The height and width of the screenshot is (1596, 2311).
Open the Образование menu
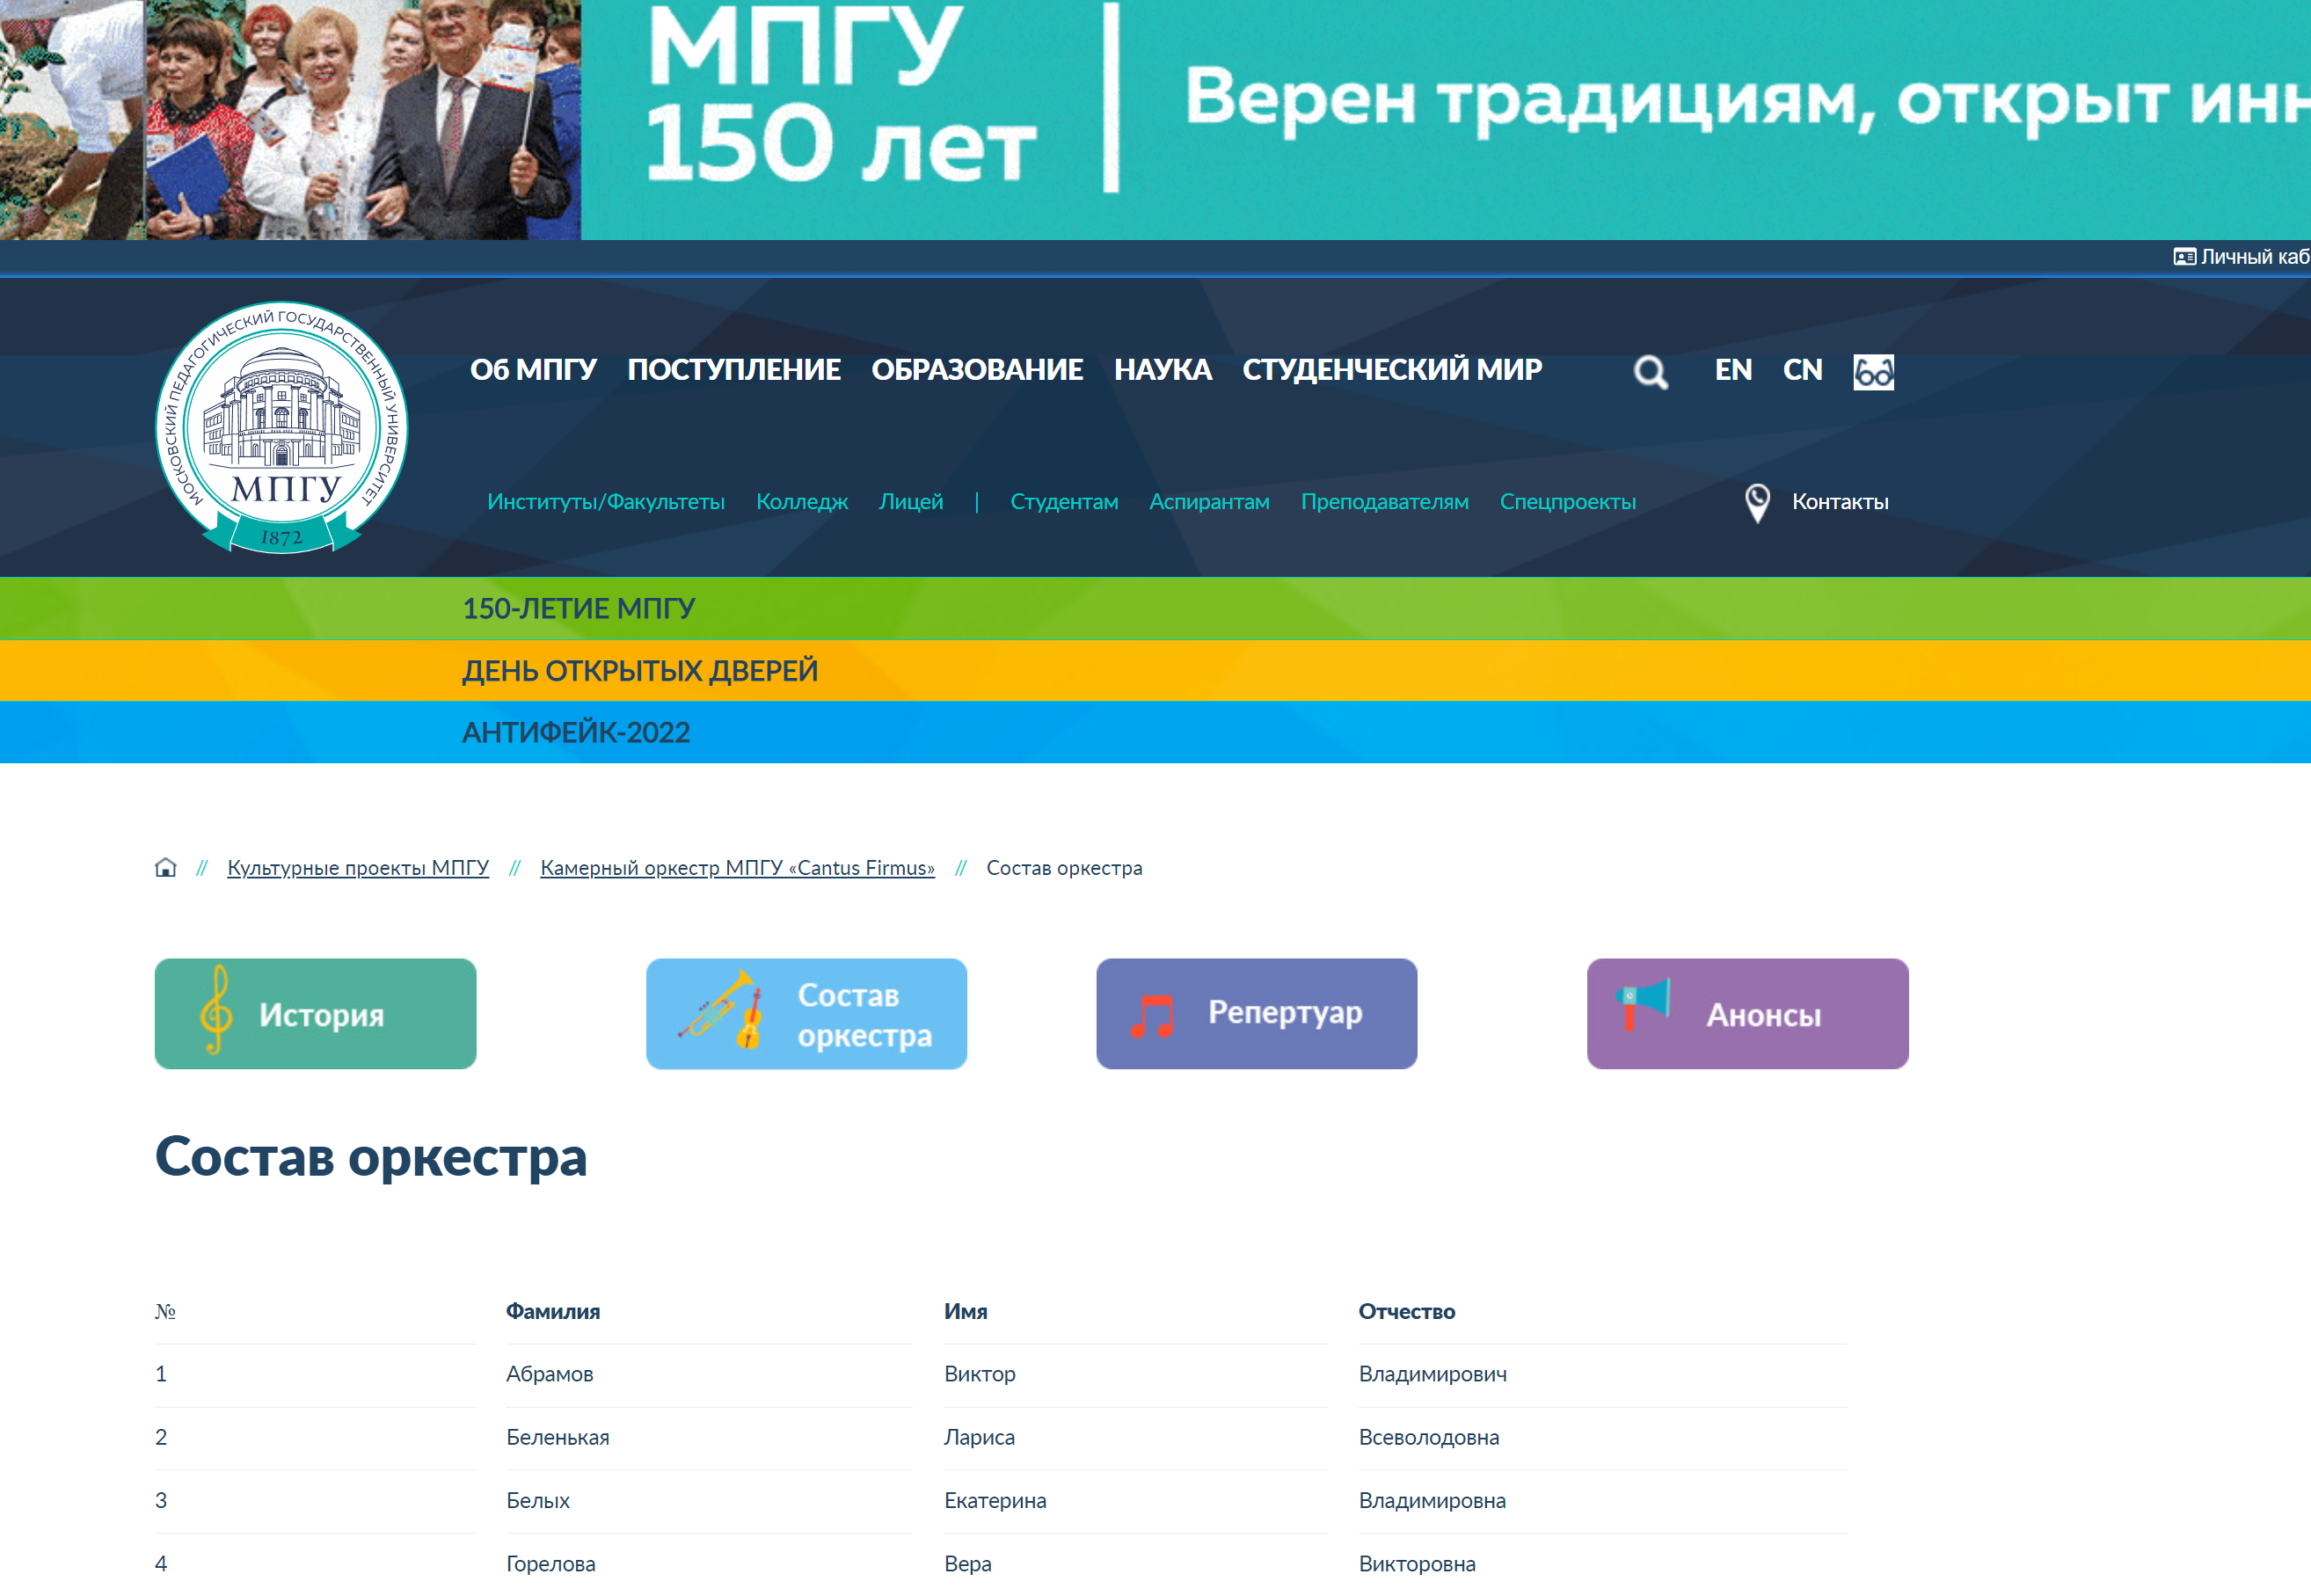click(x=977, y=370)
